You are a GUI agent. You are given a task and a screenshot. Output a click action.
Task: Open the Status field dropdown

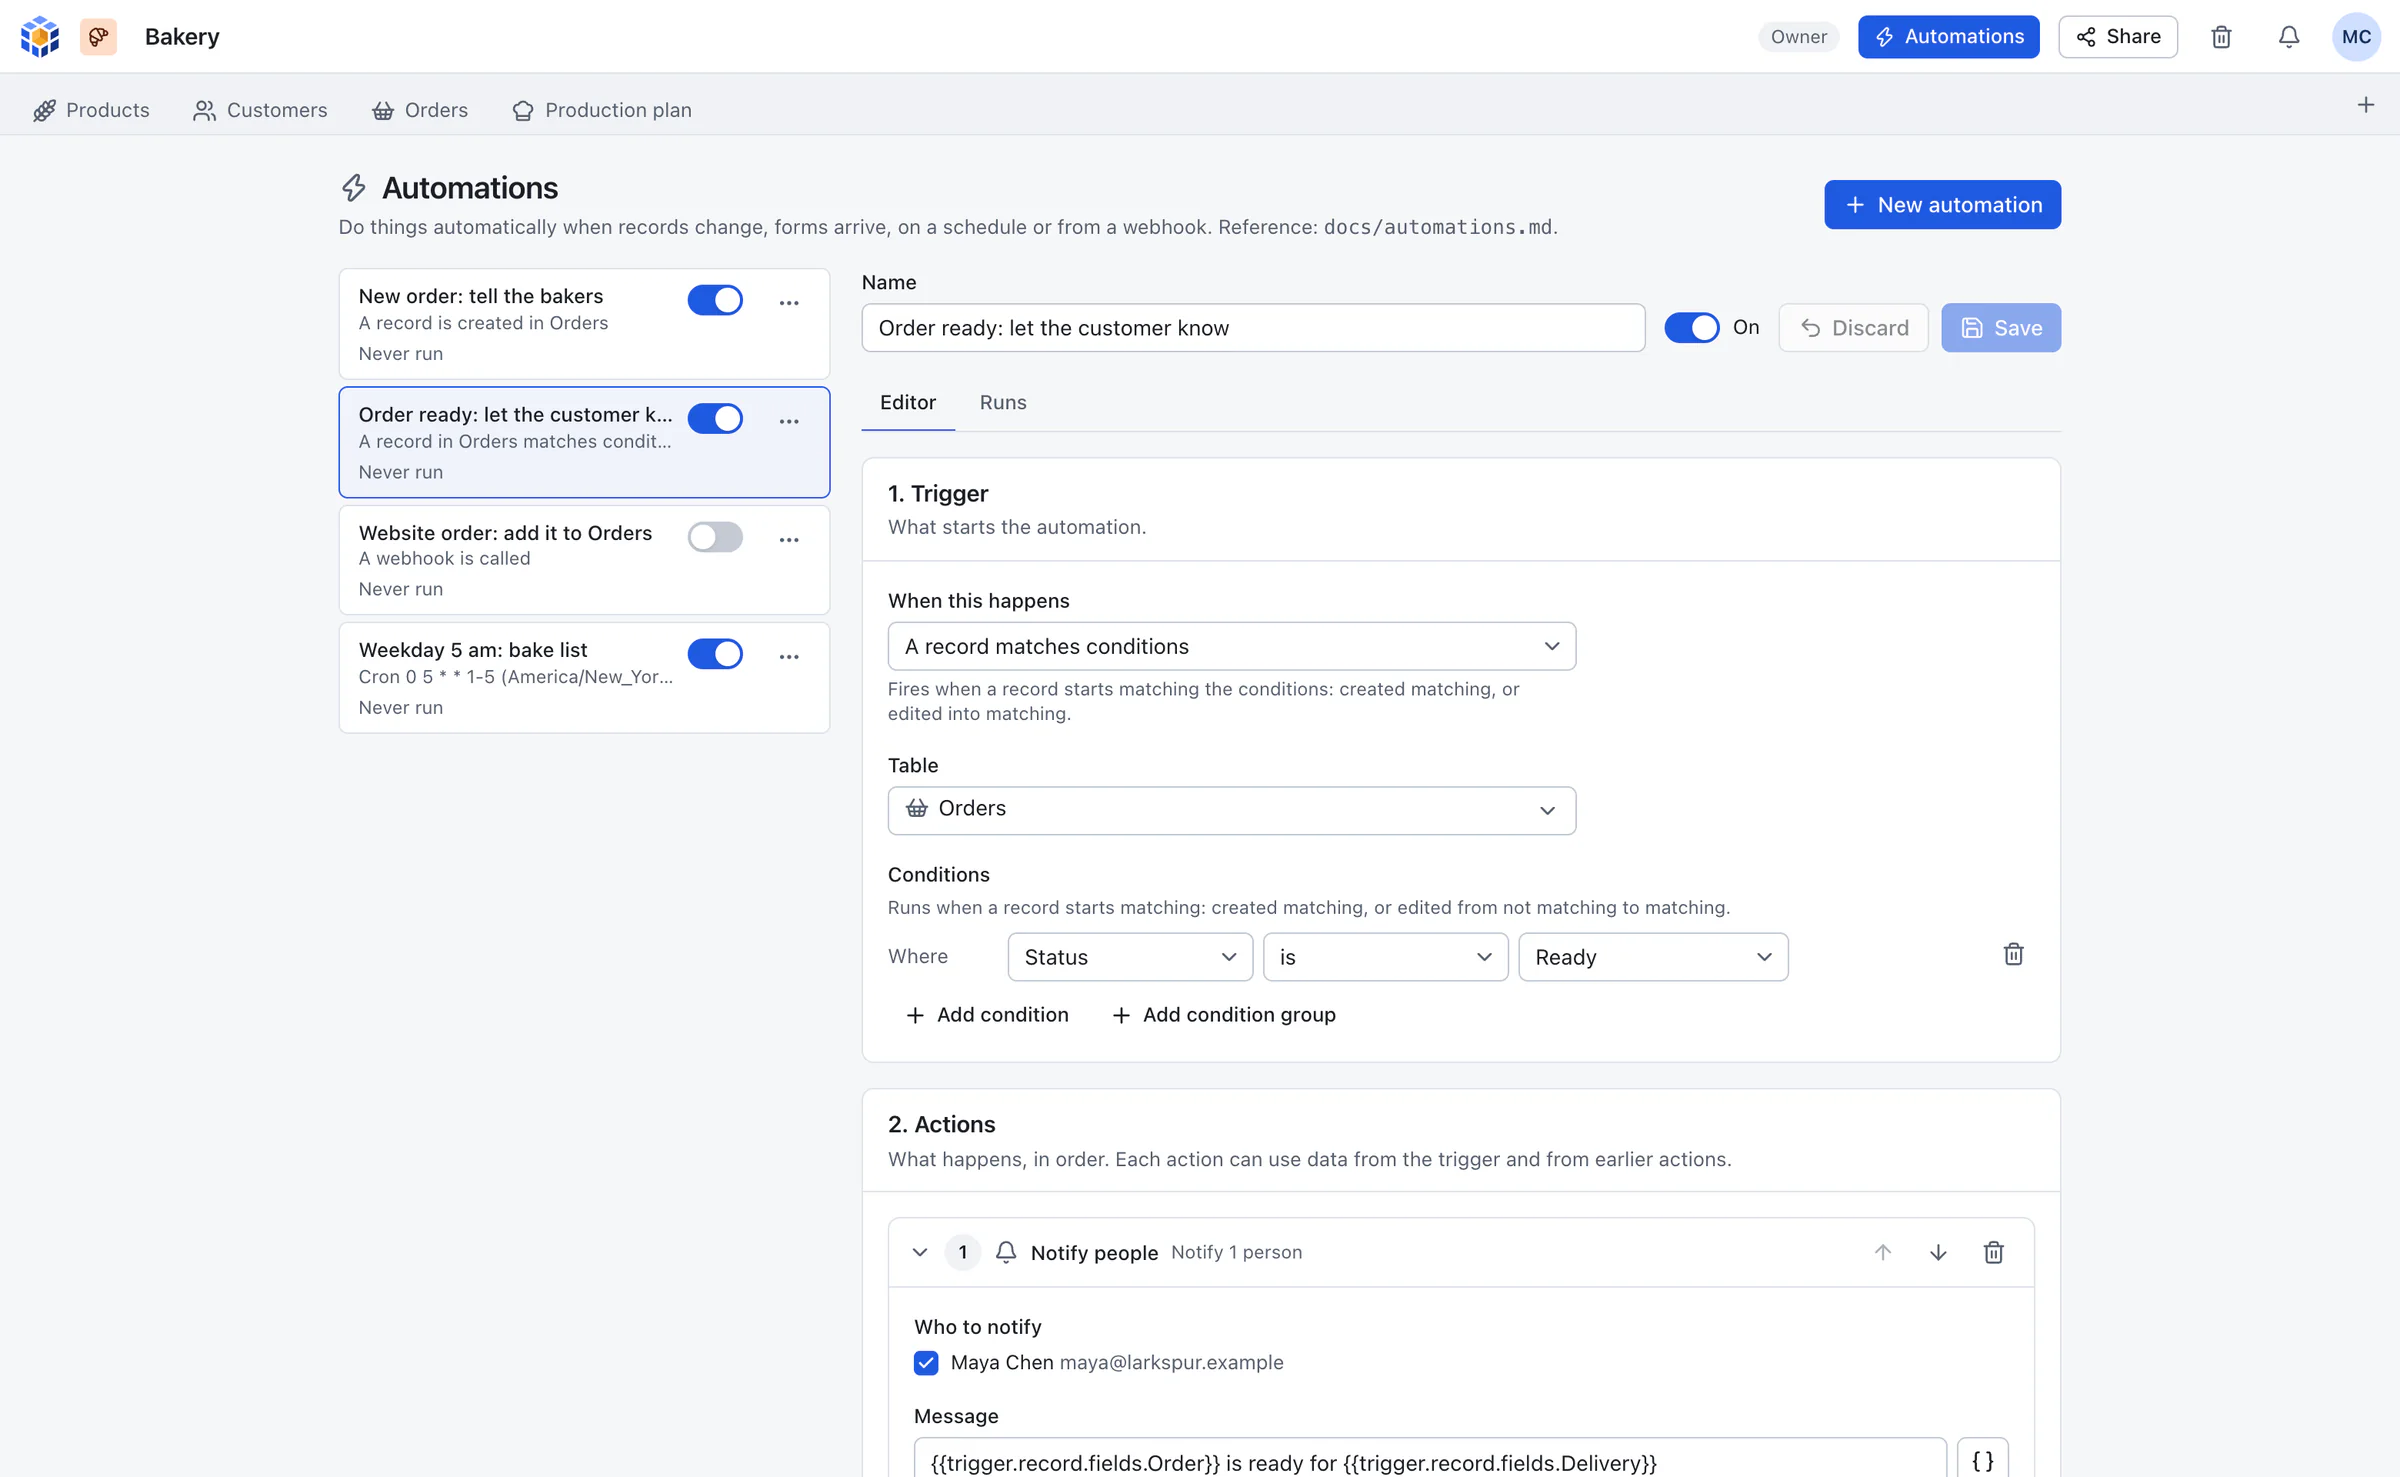[1130, 957]
